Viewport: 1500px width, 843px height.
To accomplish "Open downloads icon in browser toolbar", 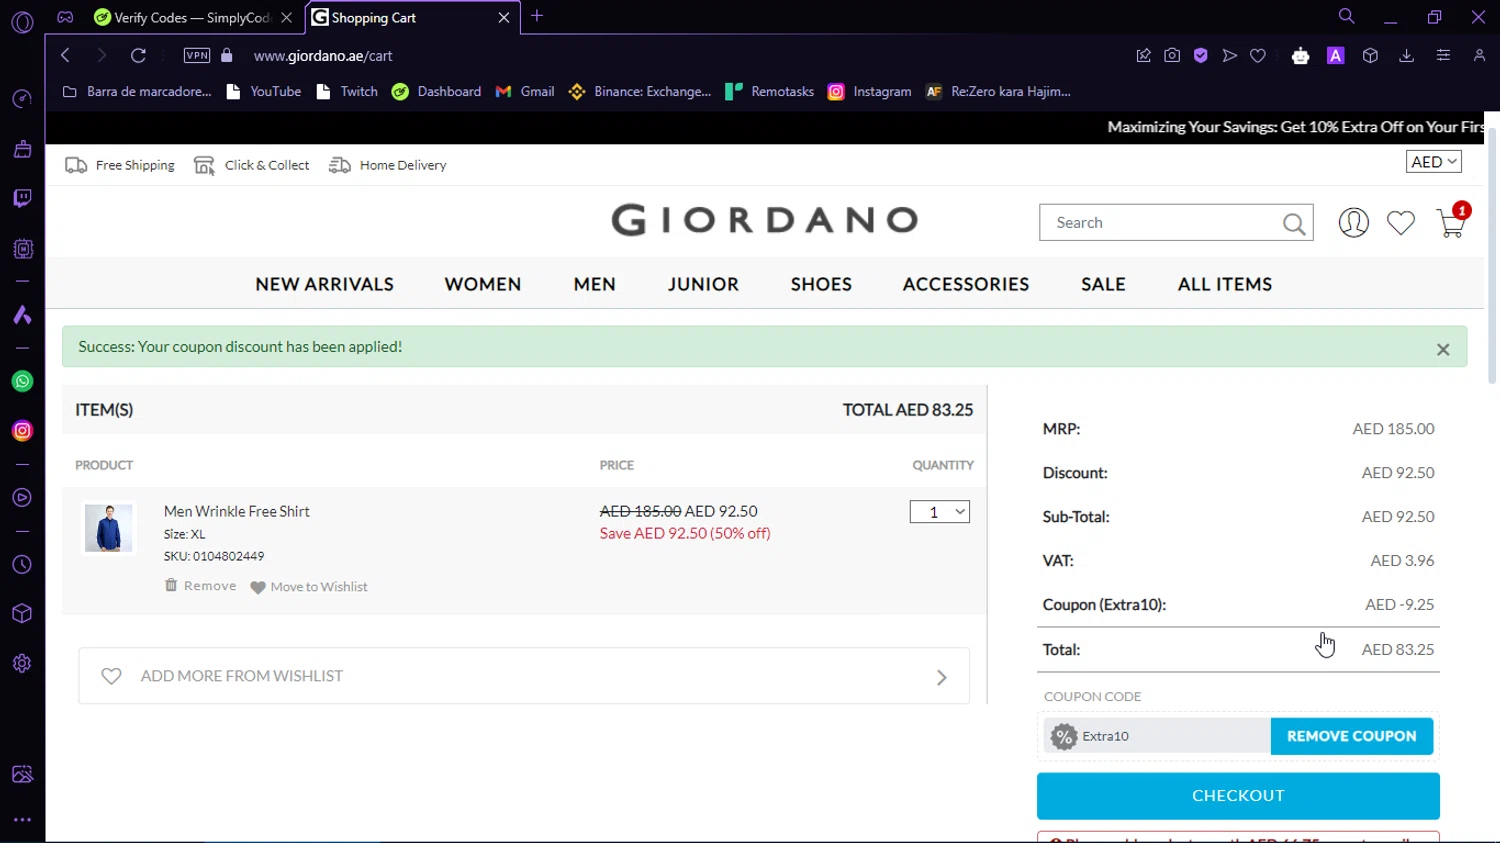I will coord(1406,55).
